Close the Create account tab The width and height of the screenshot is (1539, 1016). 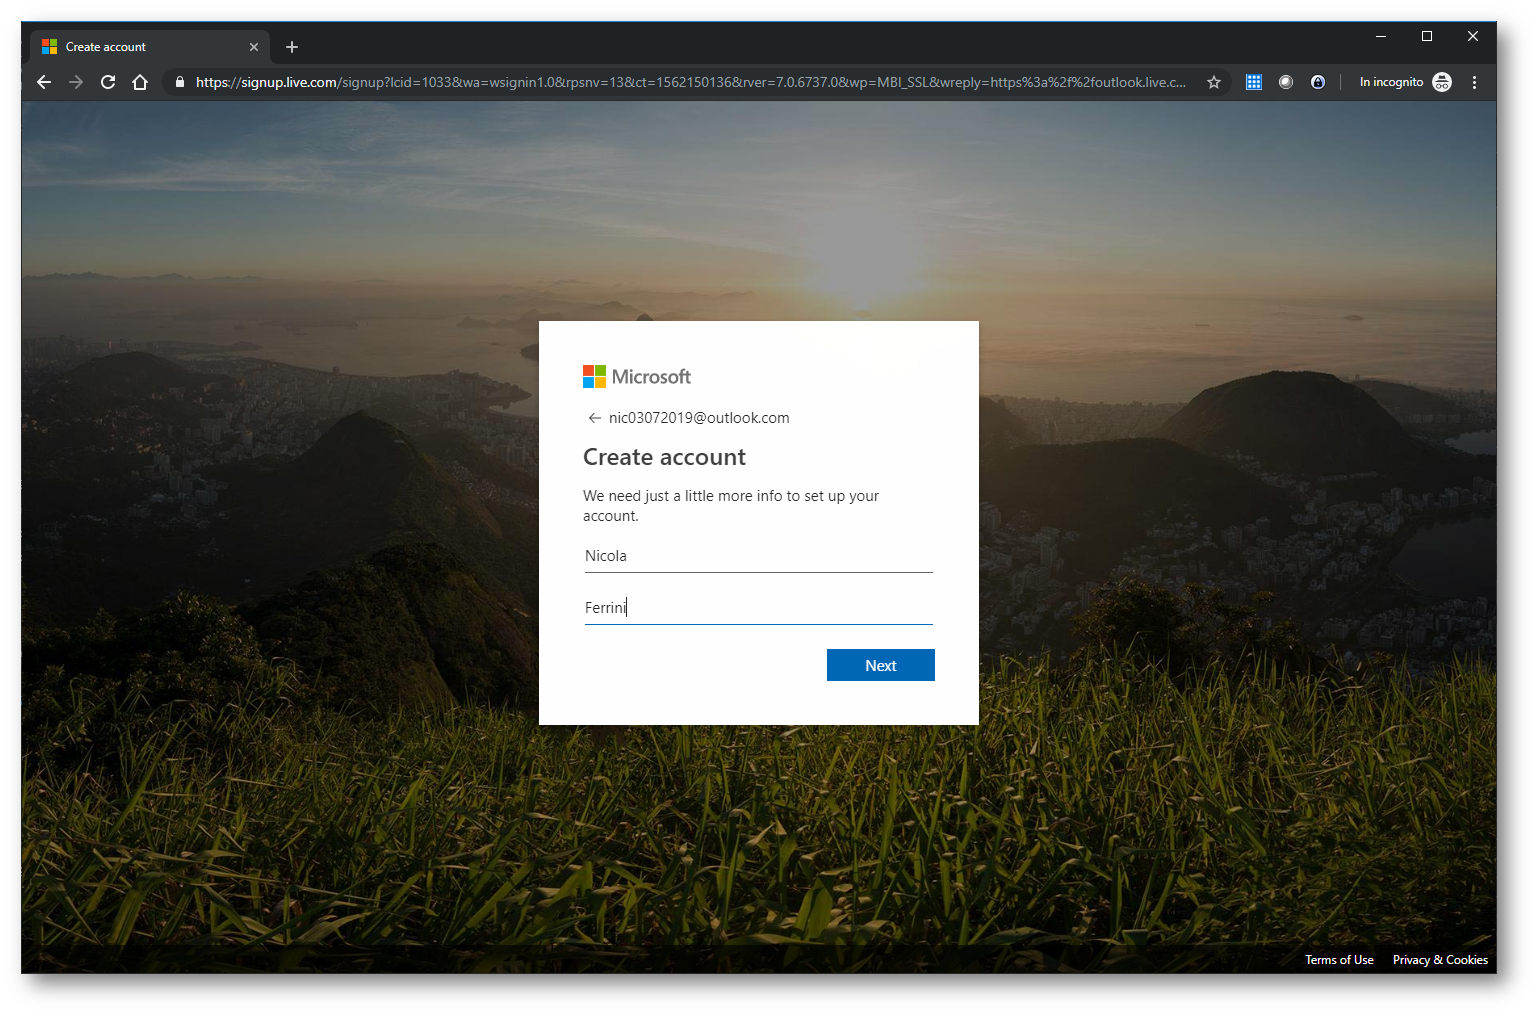(254, 47)
